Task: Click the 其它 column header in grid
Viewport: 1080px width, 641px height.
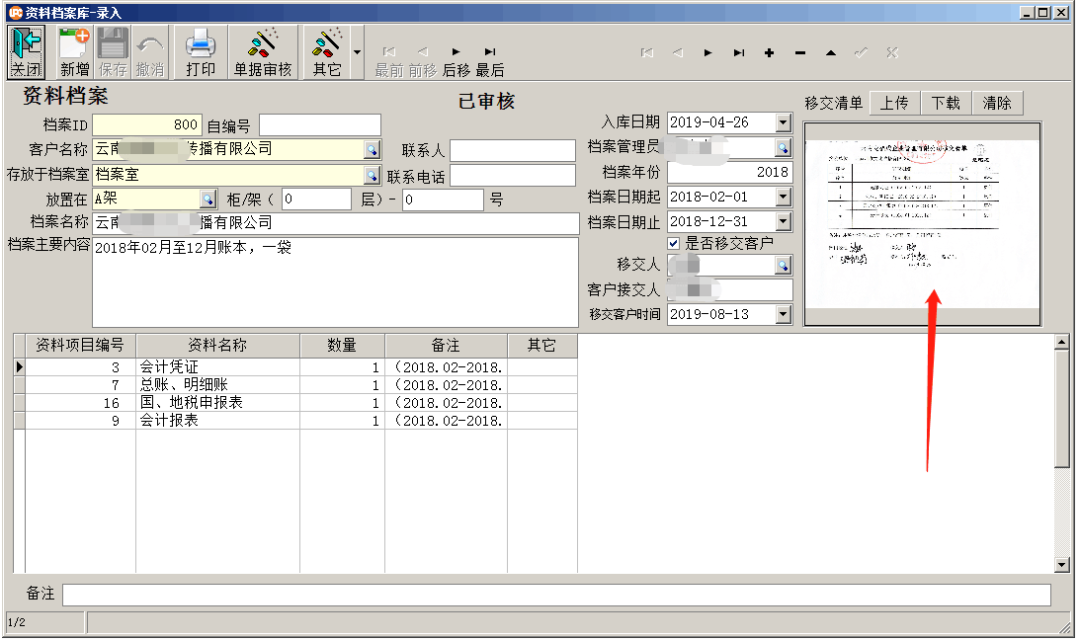Action: (x=542, y=346)
